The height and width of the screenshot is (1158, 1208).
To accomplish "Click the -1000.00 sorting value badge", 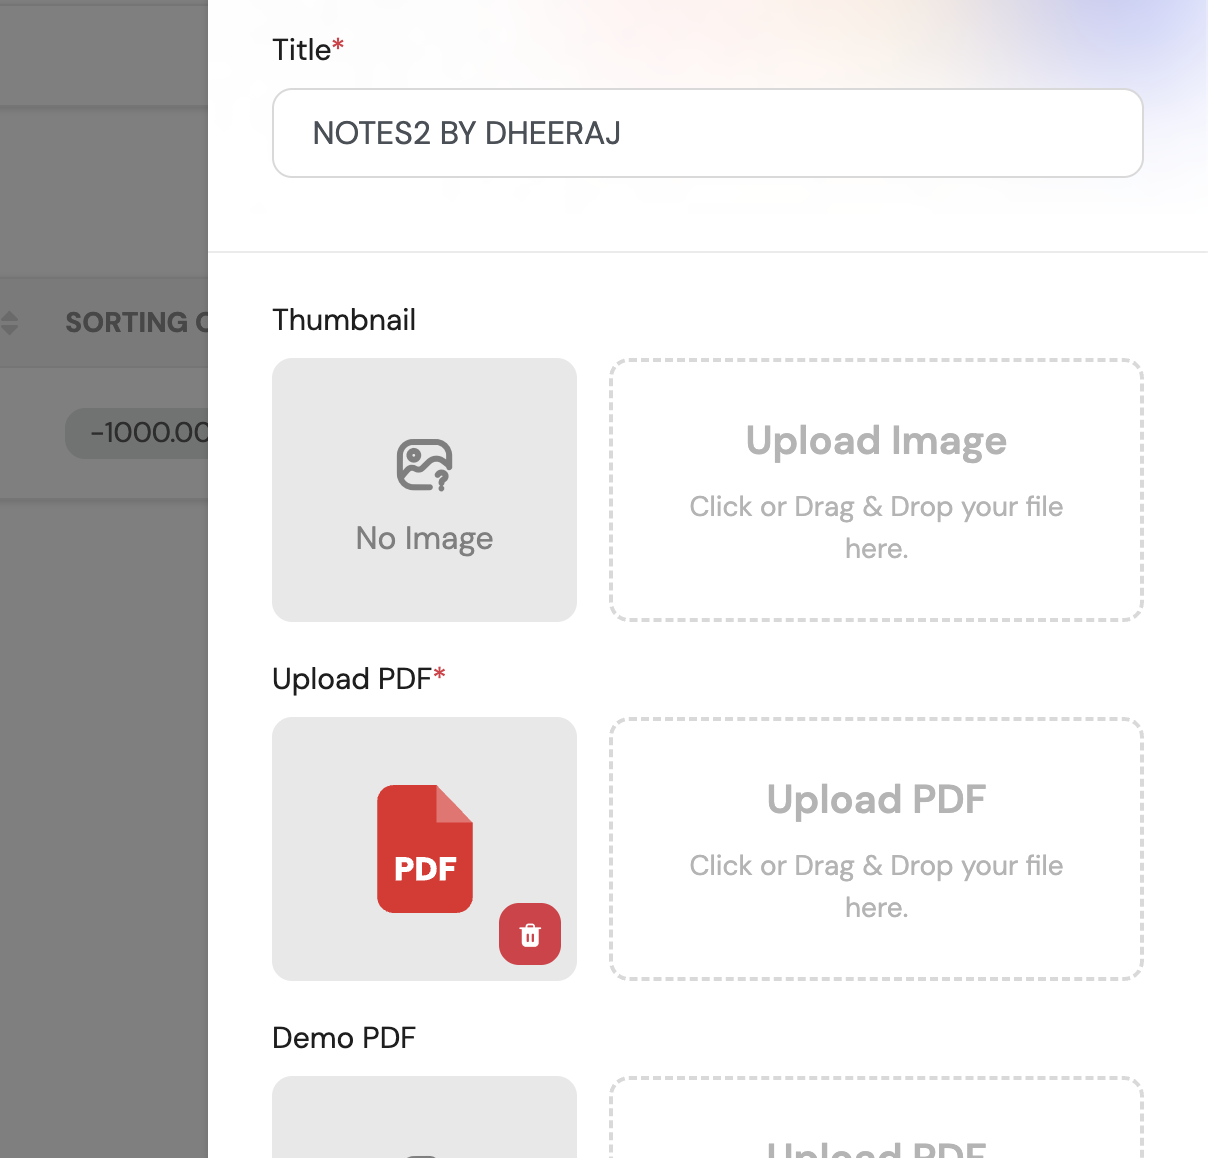I will click(140, 433).
